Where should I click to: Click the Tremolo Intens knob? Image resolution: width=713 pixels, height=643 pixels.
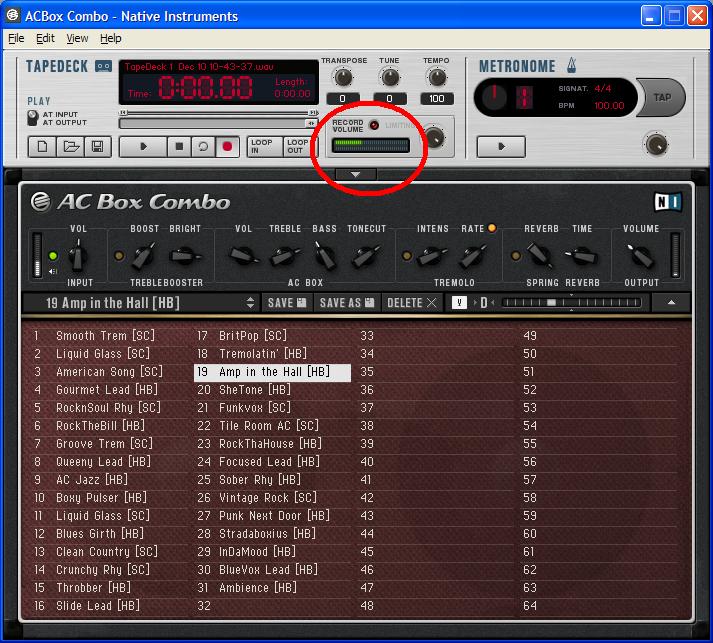(x=432, y=256)
